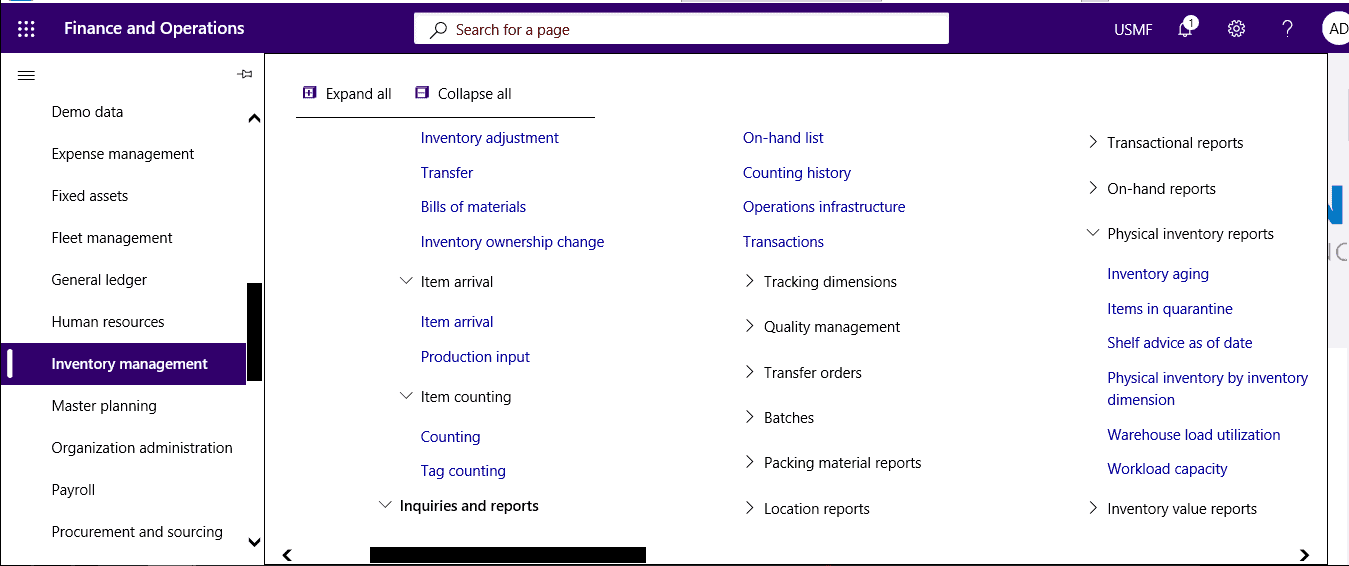Toggle the hamburger navigation pane icon
The image size is (1349, 566).
pos(27,75)
